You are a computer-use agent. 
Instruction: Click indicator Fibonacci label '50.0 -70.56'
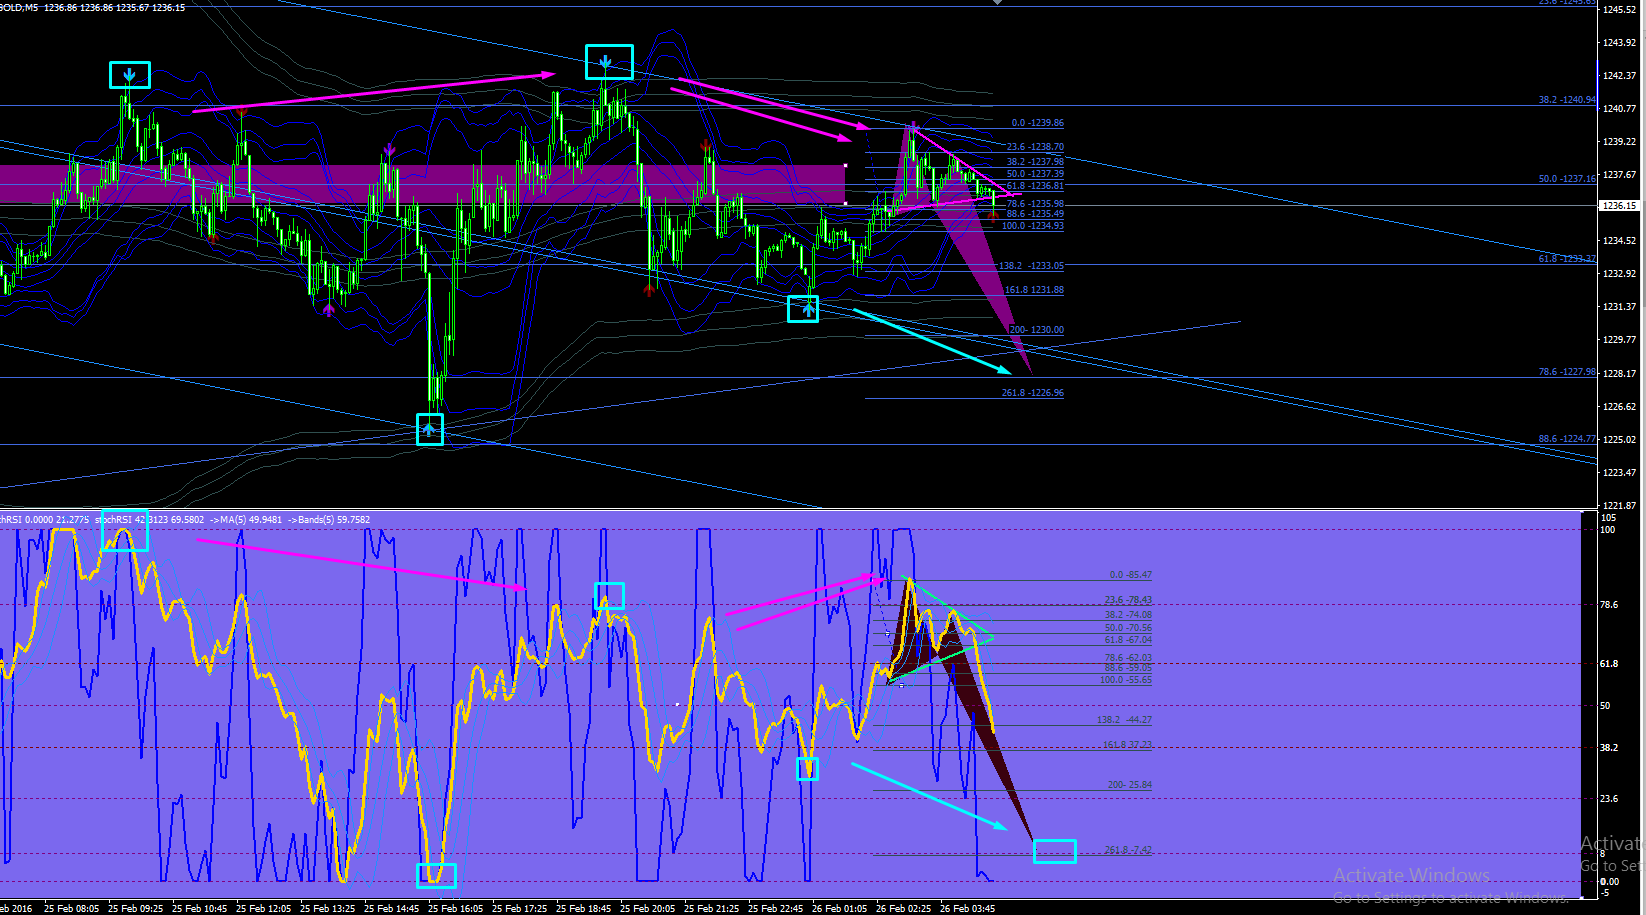(1128, 628)
